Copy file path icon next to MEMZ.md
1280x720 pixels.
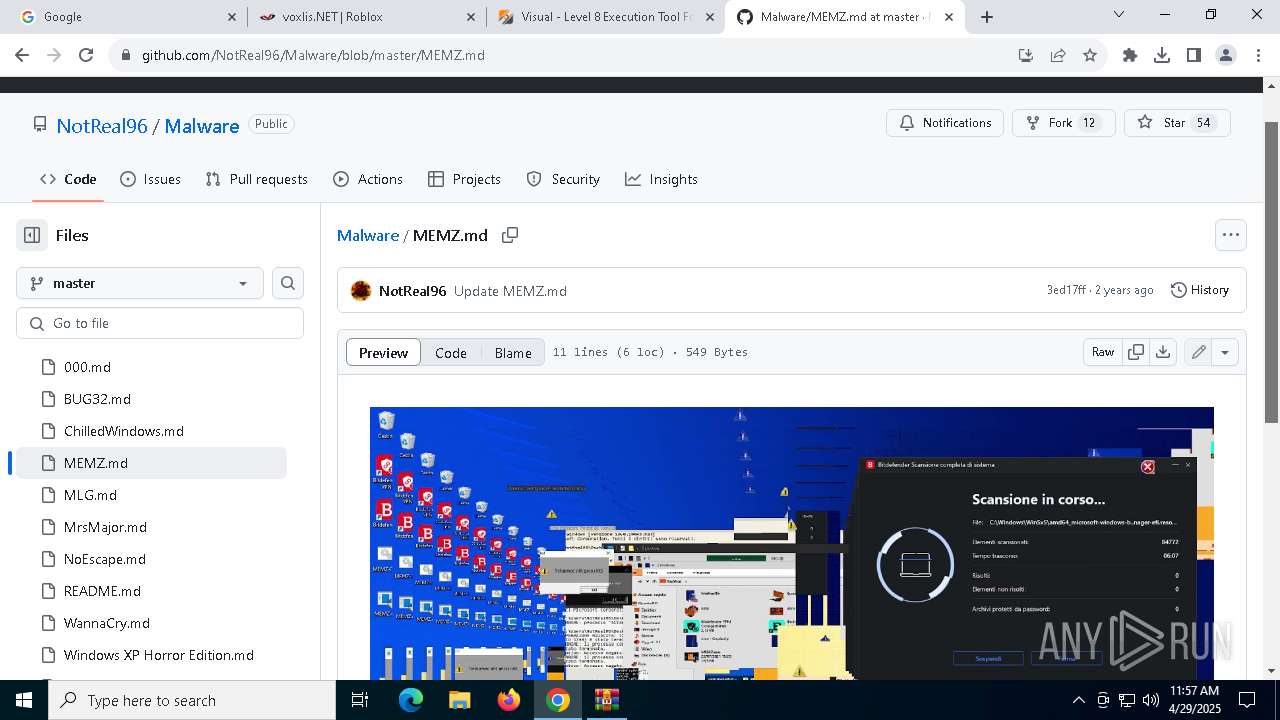point(510,235)
